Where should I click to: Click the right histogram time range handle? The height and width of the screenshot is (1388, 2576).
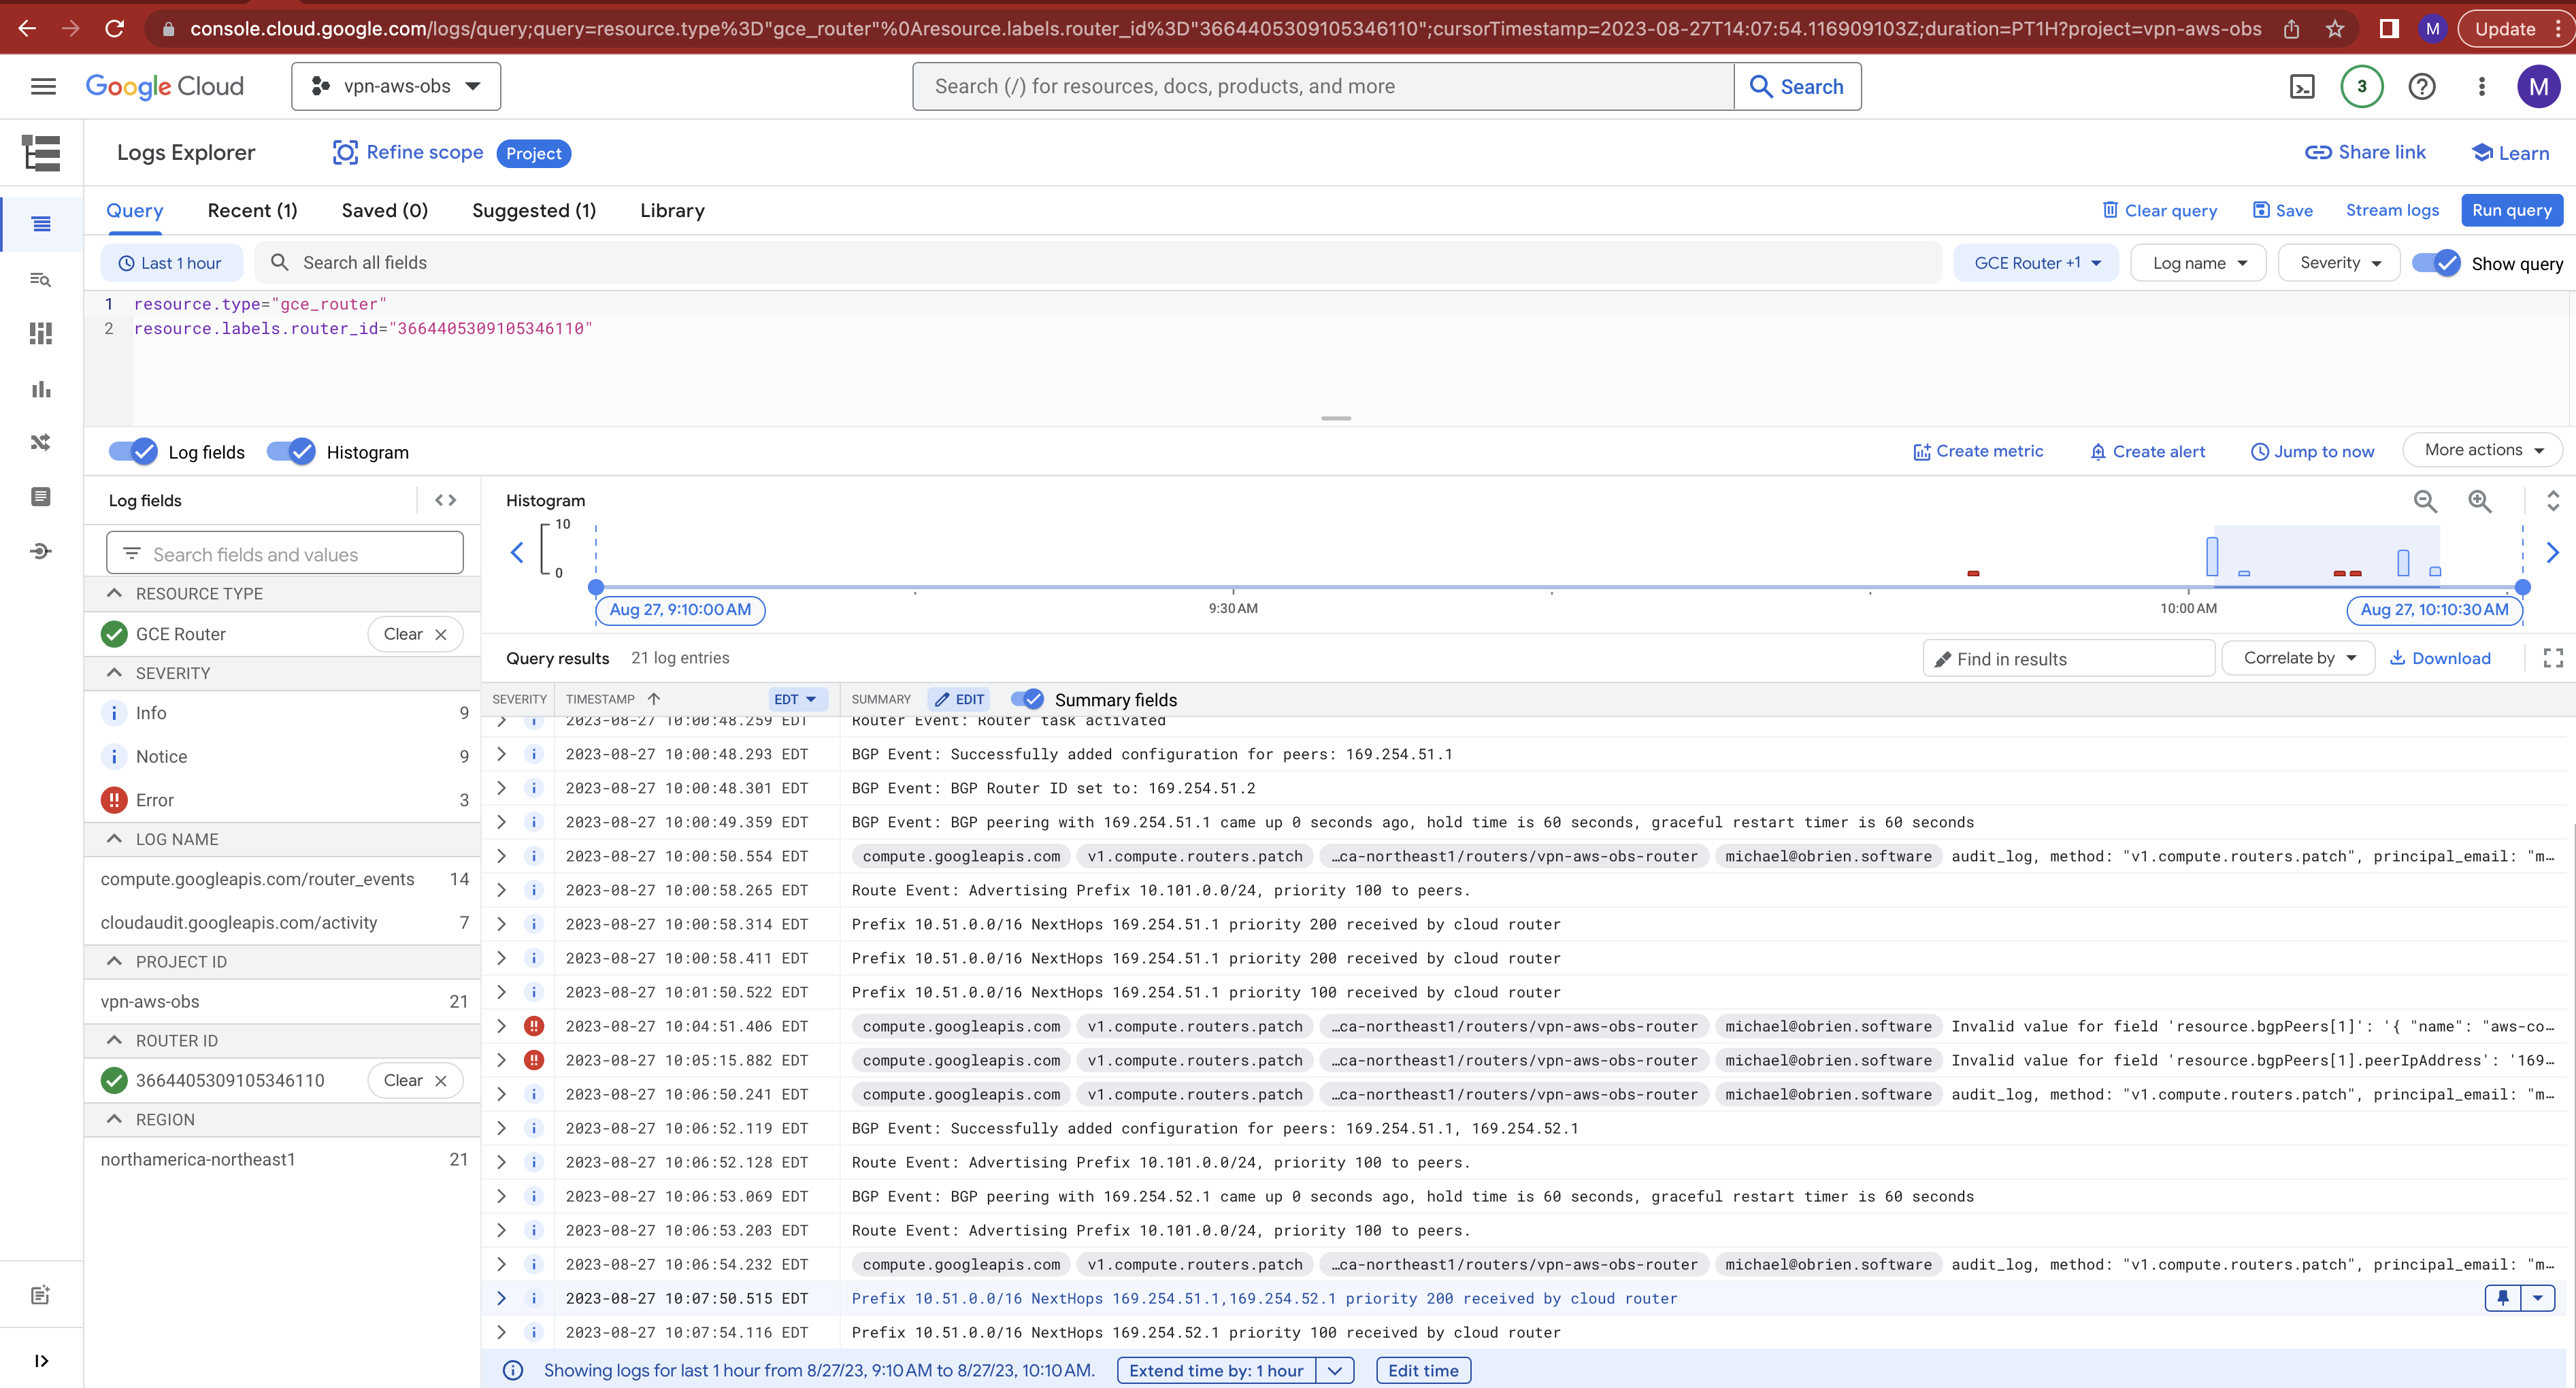click(x=2522, y=587)
